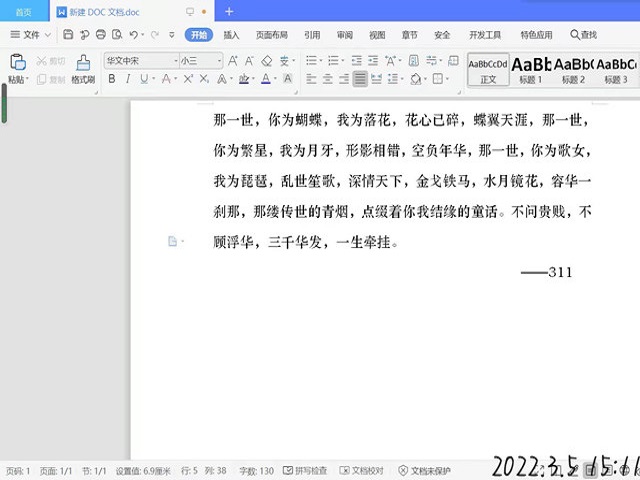Open Print Preview icon

tap(117, 35)
